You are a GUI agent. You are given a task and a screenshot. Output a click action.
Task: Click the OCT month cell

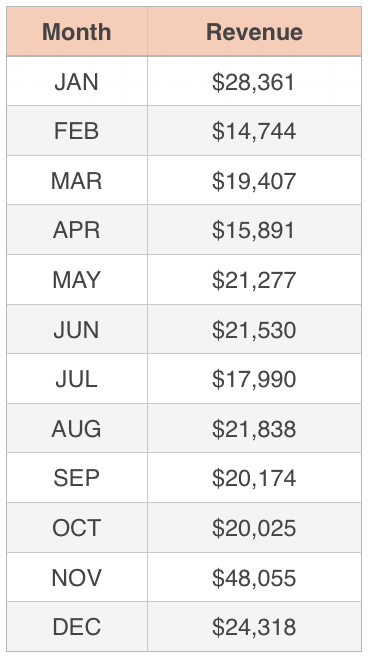[x=77, y=527]
